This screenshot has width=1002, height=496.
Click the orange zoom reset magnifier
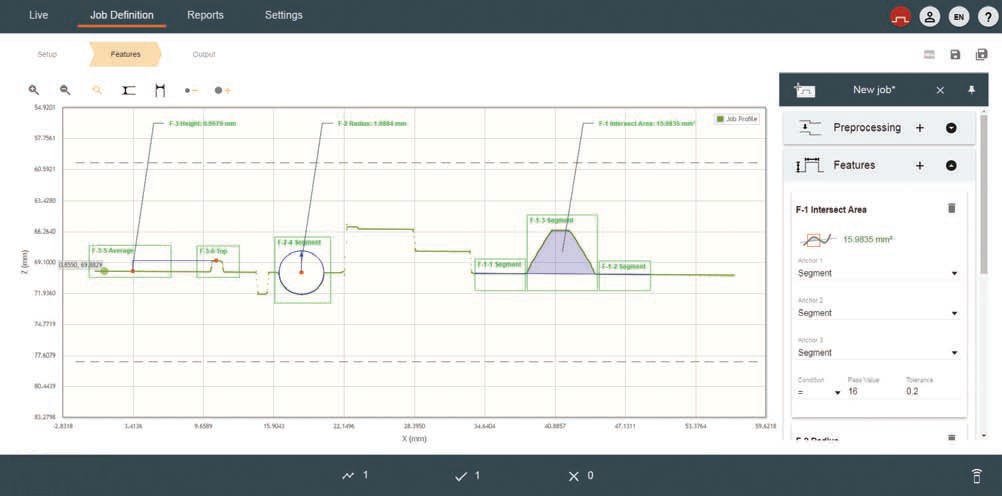click(x=97, y=90)
